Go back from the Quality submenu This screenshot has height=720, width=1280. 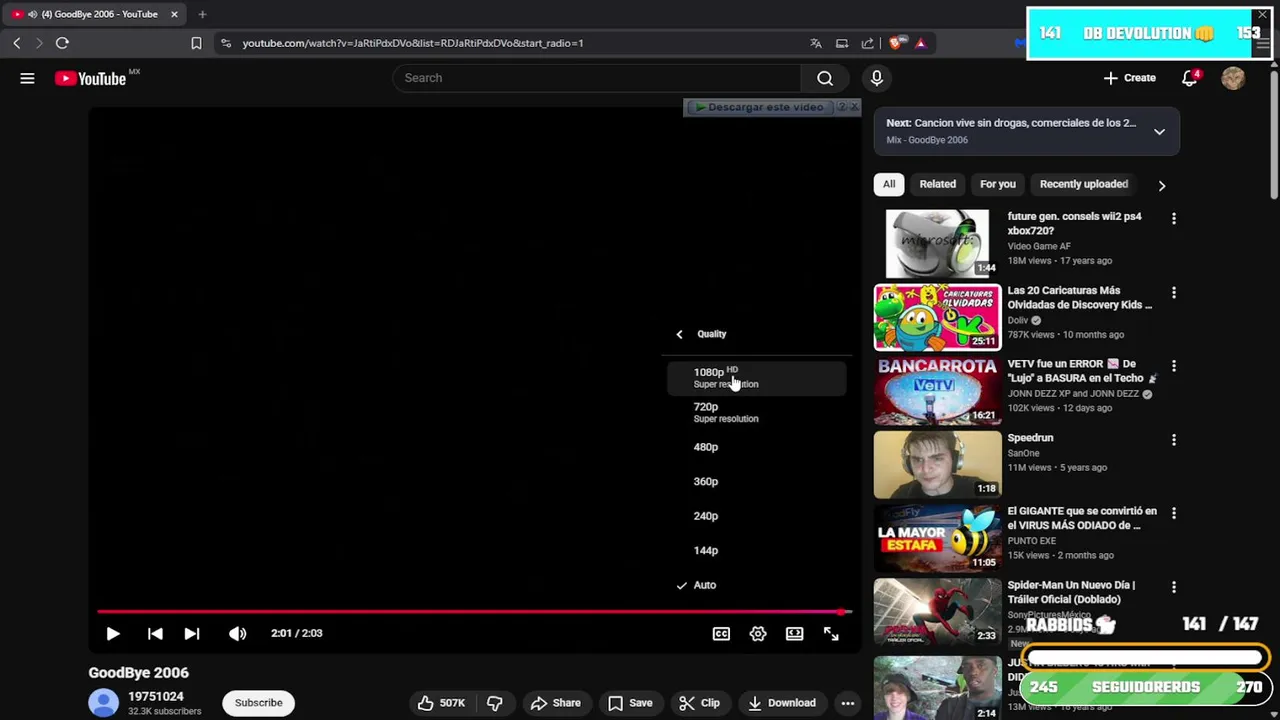tap(679, 334)
